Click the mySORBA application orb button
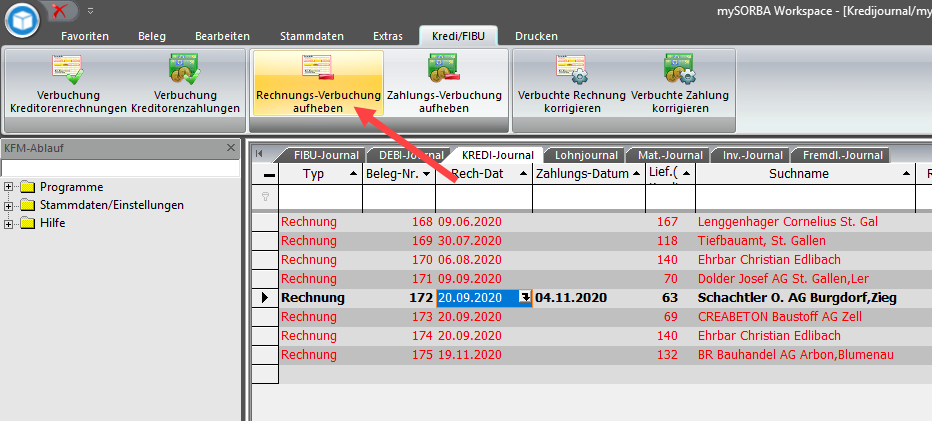932x421 pixels. pos(23,20)
